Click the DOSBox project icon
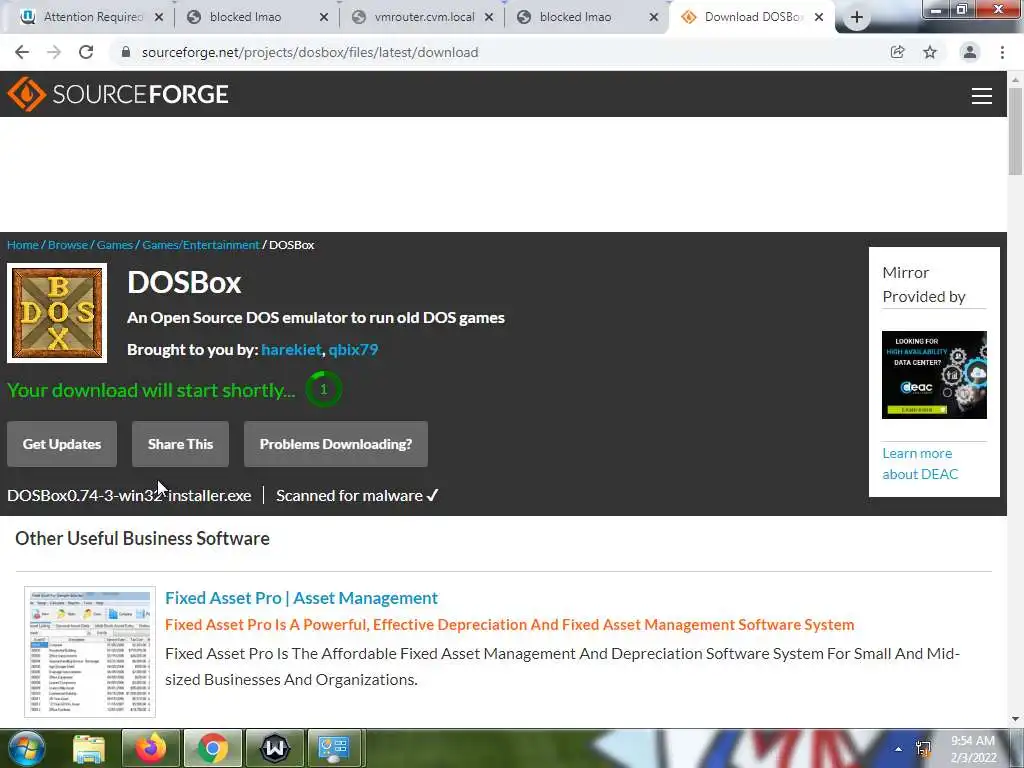This screenshot has height=768, width=1024. pyautogui.click(x=57, y=313)
